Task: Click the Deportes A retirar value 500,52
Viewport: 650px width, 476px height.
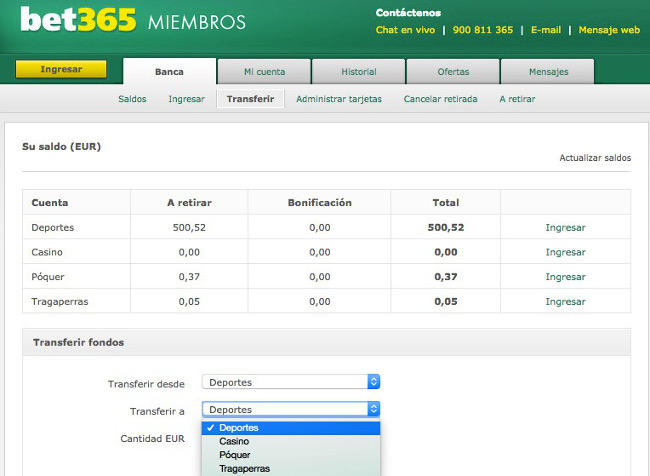Action: (189, 228)
